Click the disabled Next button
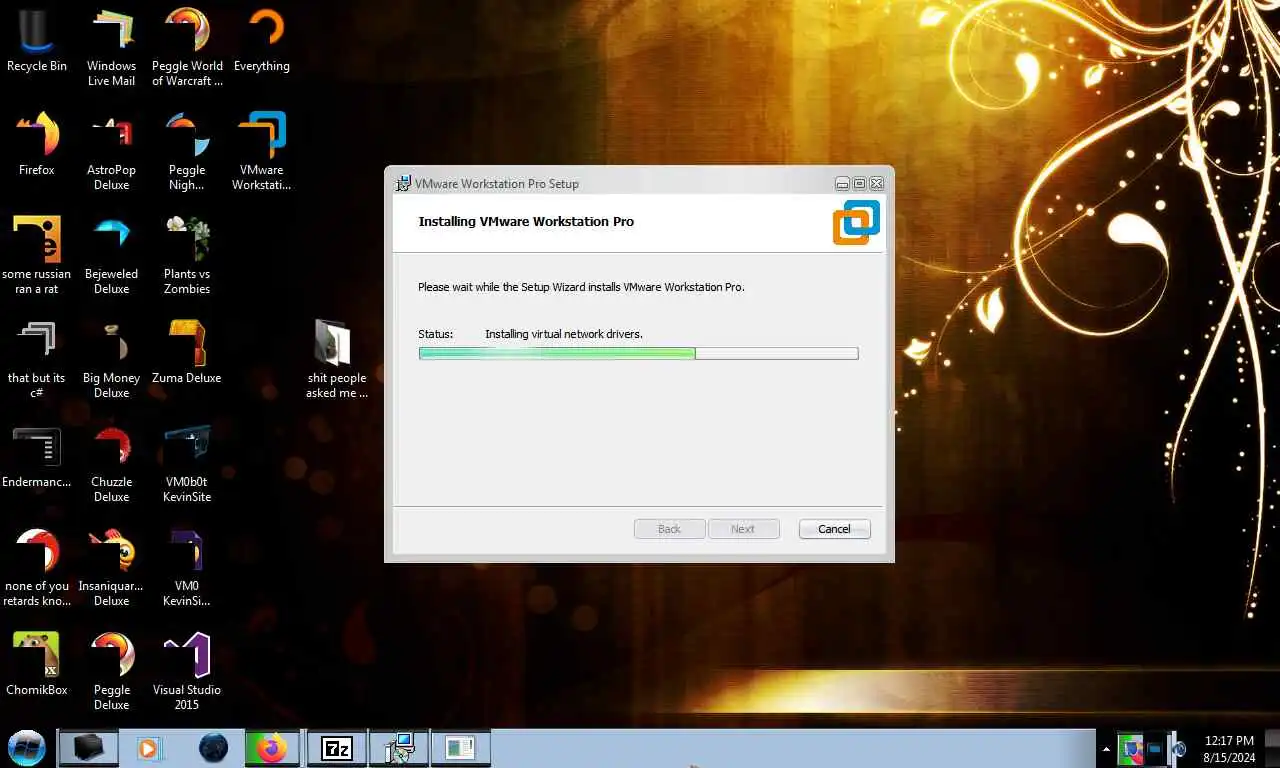 click(743, 529)
